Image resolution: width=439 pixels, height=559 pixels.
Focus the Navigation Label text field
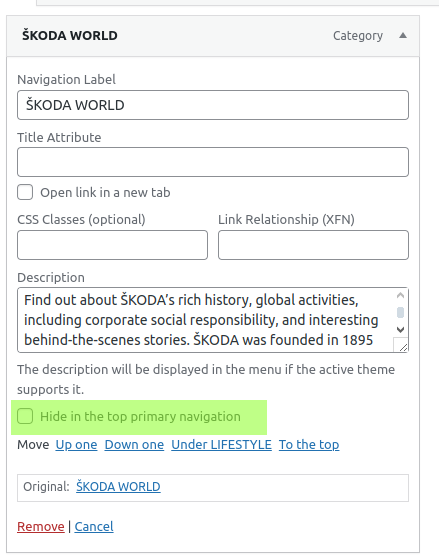(213, 105)
